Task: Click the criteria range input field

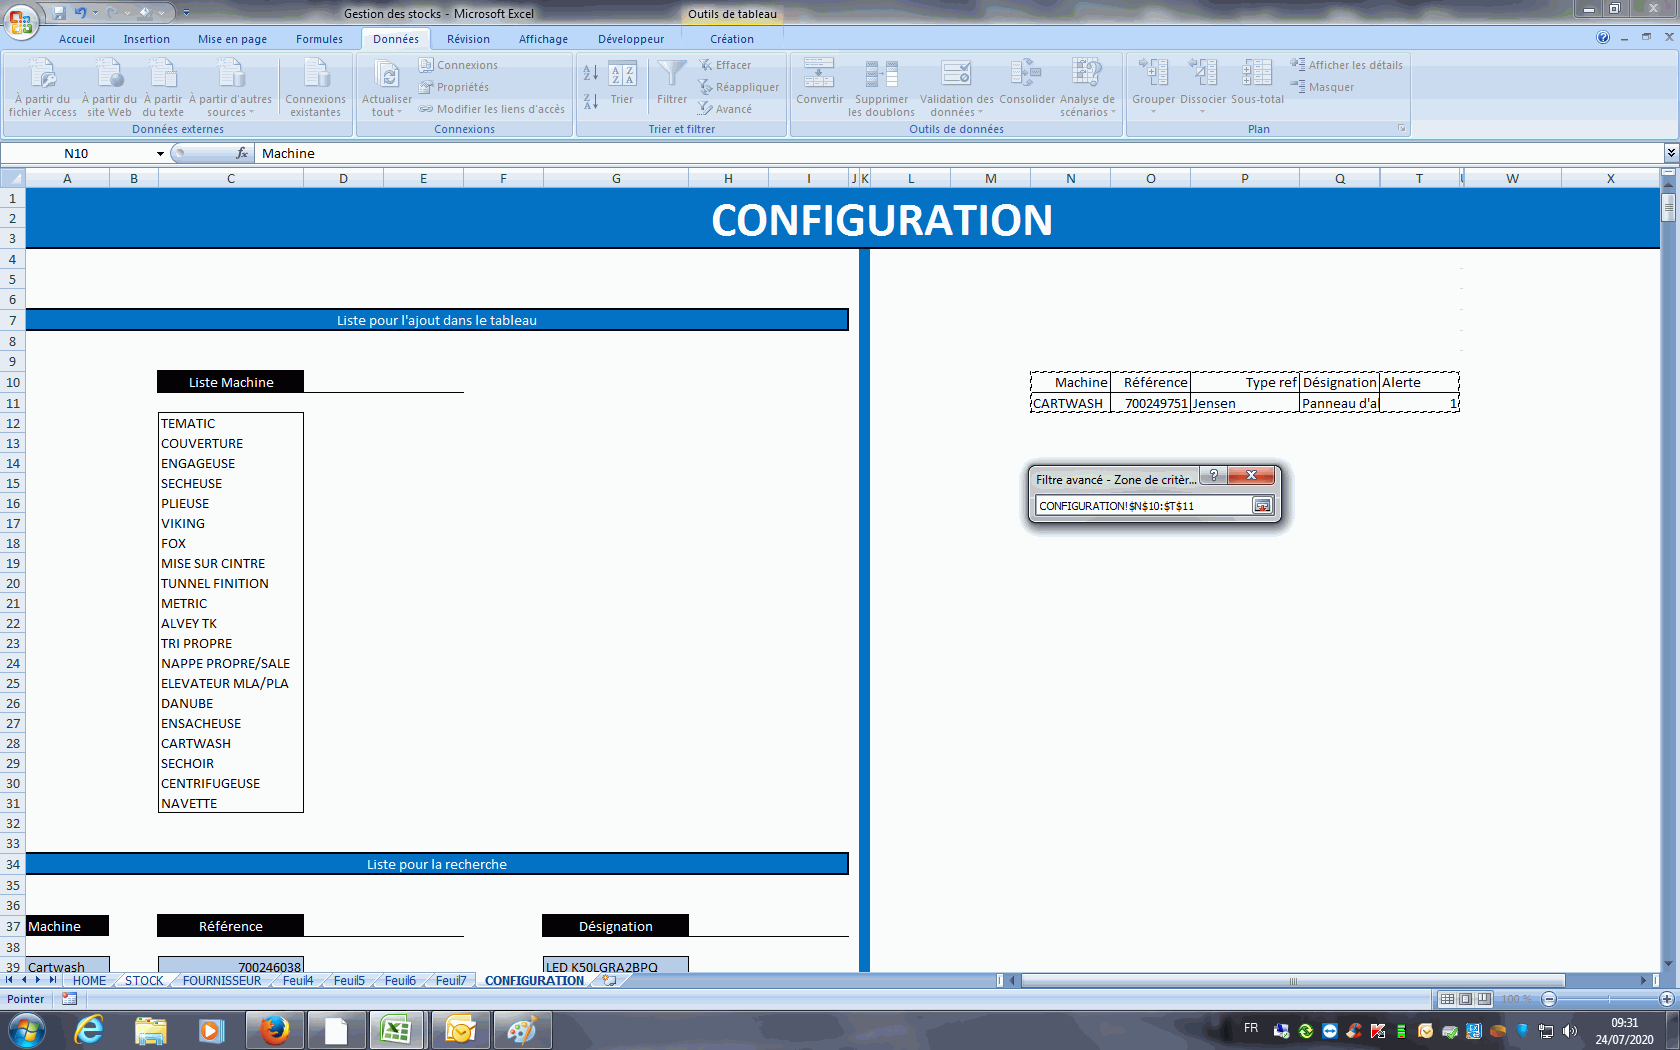Action: 1144,506
